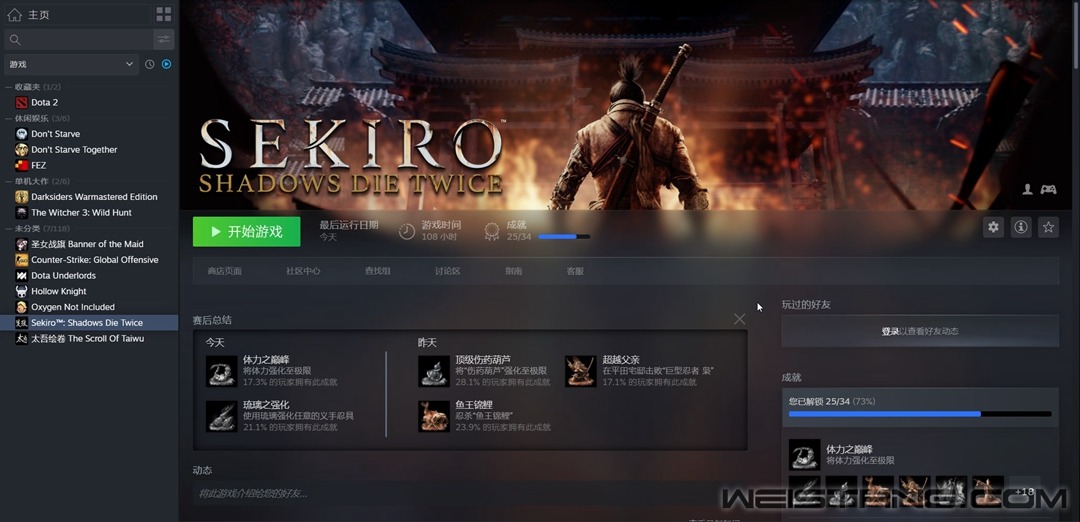
Task: Click the controller support icon on banner
Action: pyautogui.click(x=1048, y=189)
